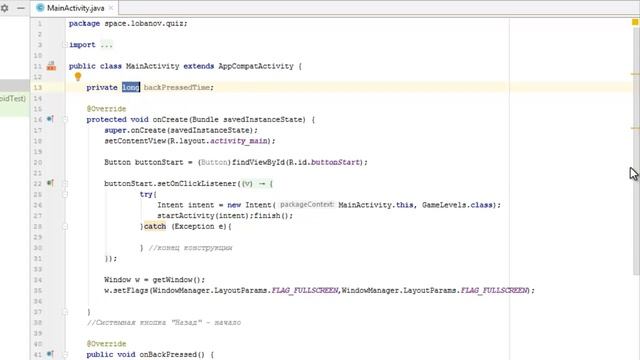640x360 pixels.
Task: Jump to the lower yellow warning stripe mark
Action: click(x=635, y=128)
